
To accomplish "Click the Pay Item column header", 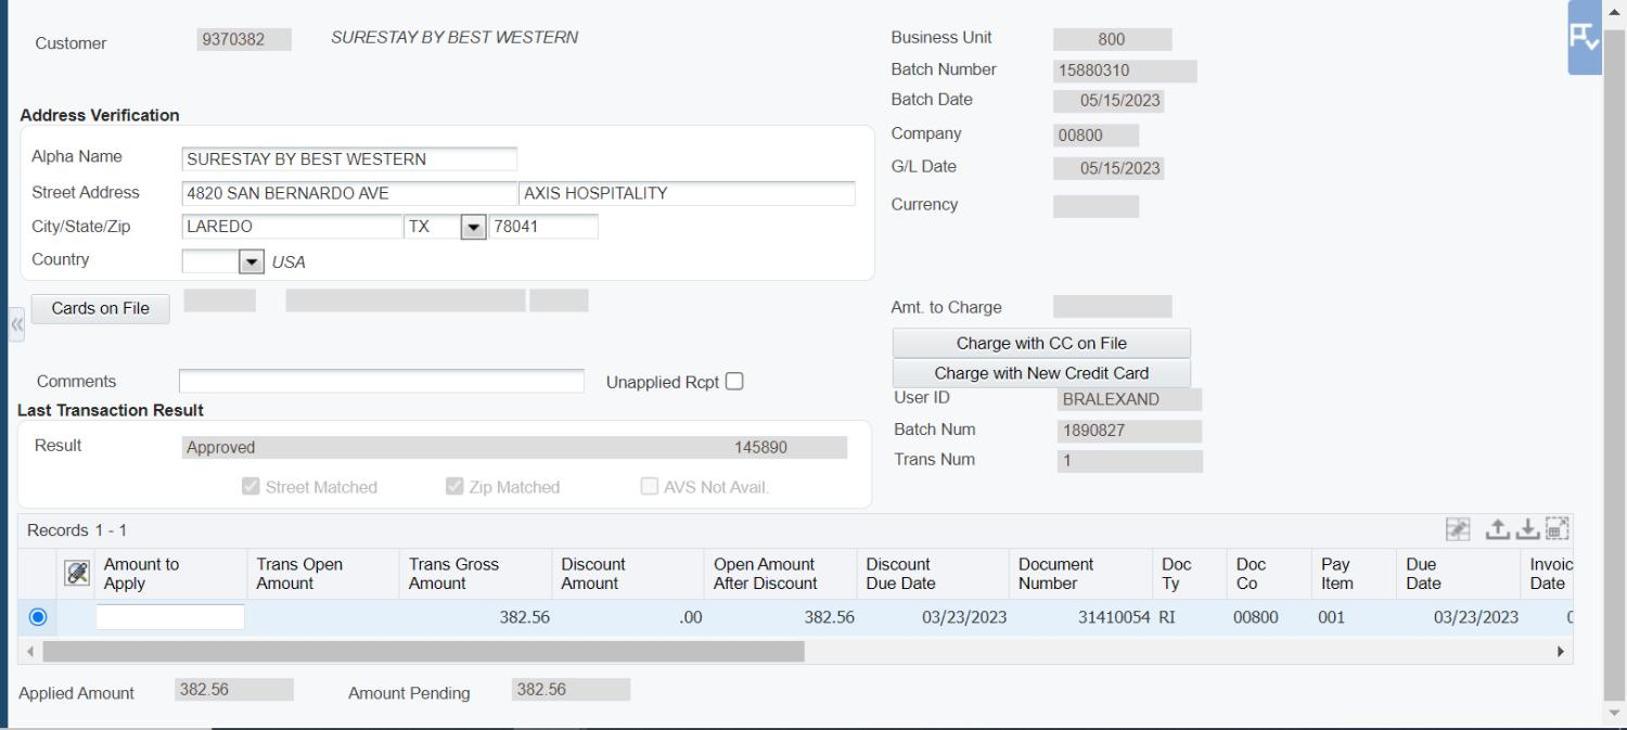I will click(1354, 574).
